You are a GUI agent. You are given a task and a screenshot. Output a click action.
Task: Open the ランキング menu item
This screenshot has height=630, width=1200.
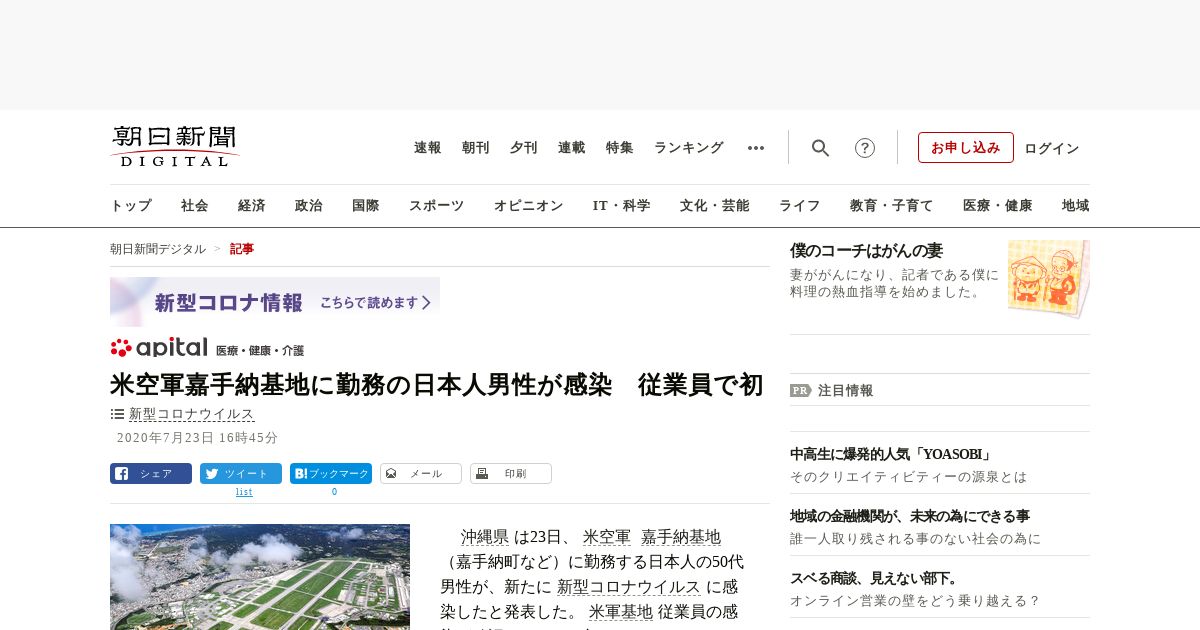click(x=689, y=148)
